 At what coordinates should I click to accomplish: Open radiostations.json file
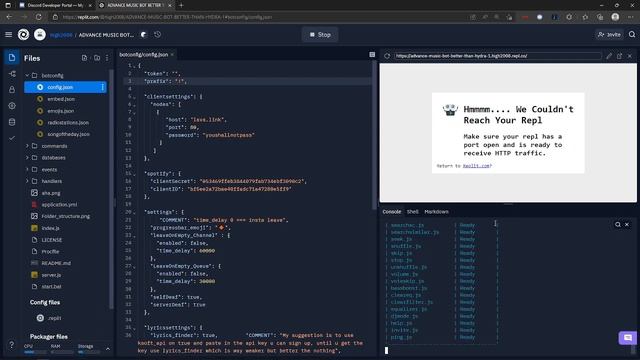click(68, 122)
